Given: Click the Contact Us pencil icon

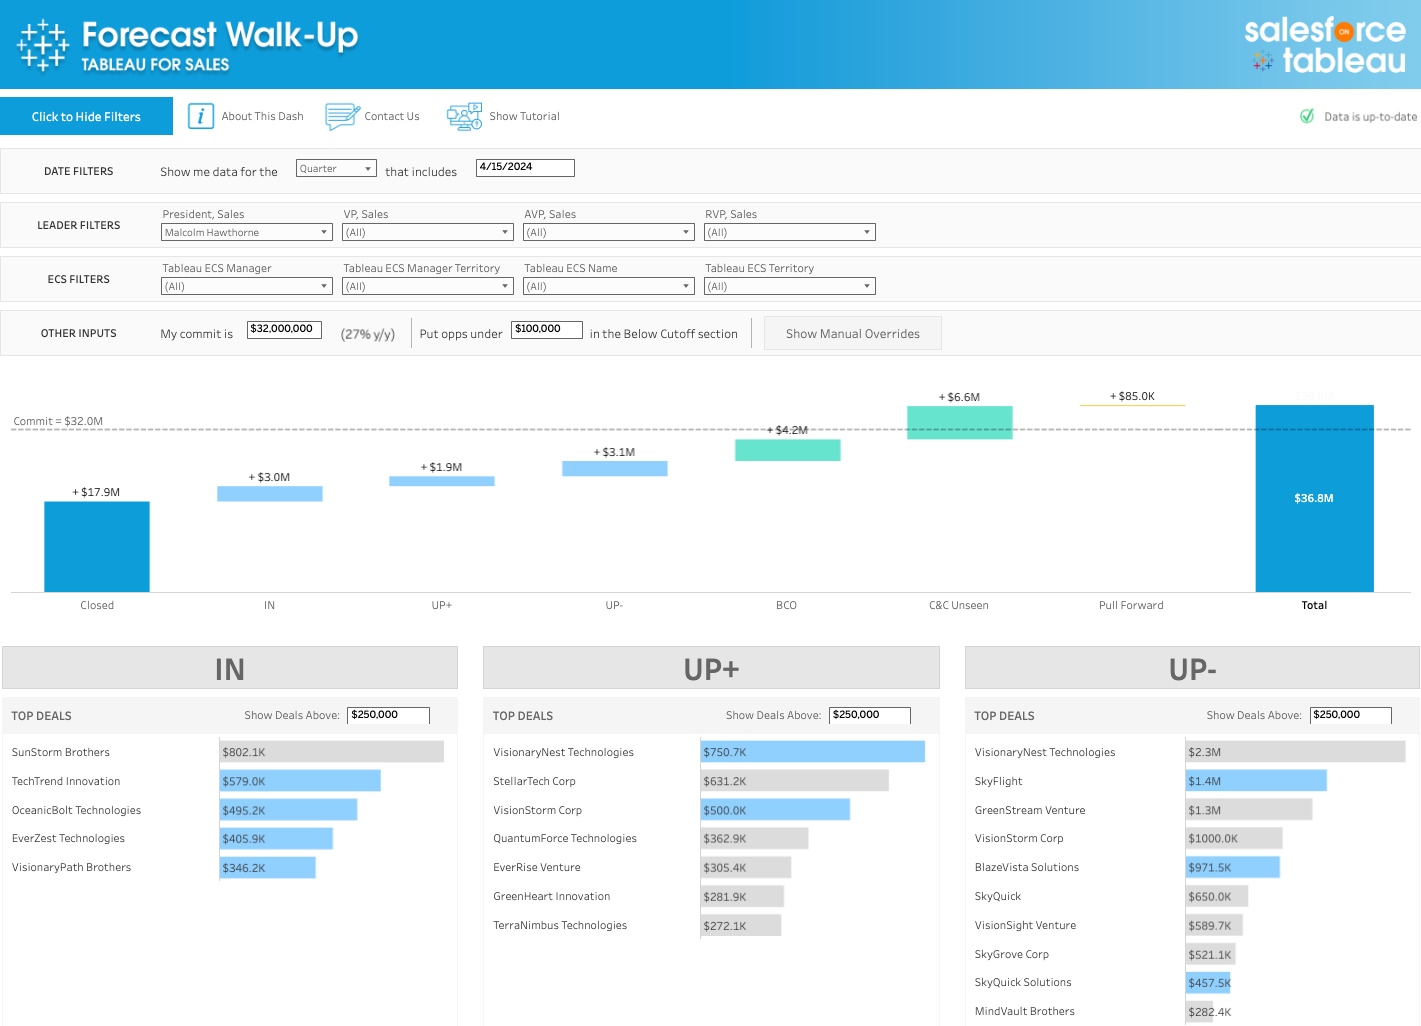Looking at the screenshot, I should pyautogui.click(x=342, y=116).
